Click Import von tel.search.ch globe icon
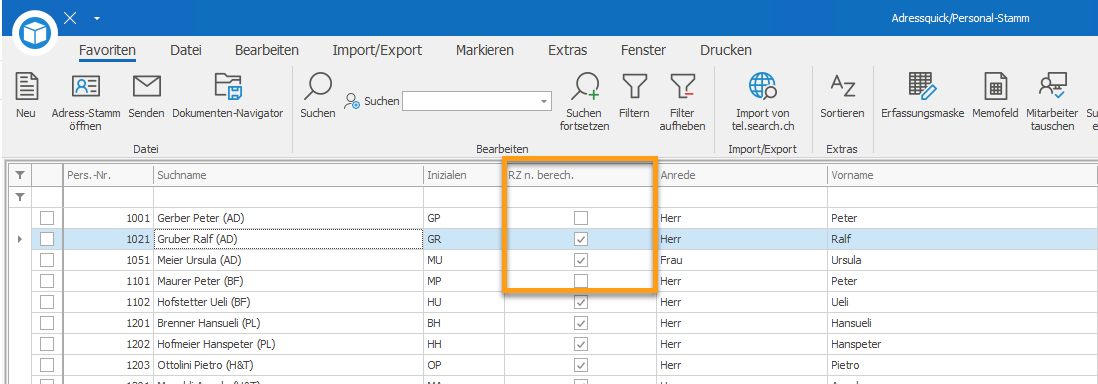This screenshot has height=384, width=1098. tap(762, 86)
